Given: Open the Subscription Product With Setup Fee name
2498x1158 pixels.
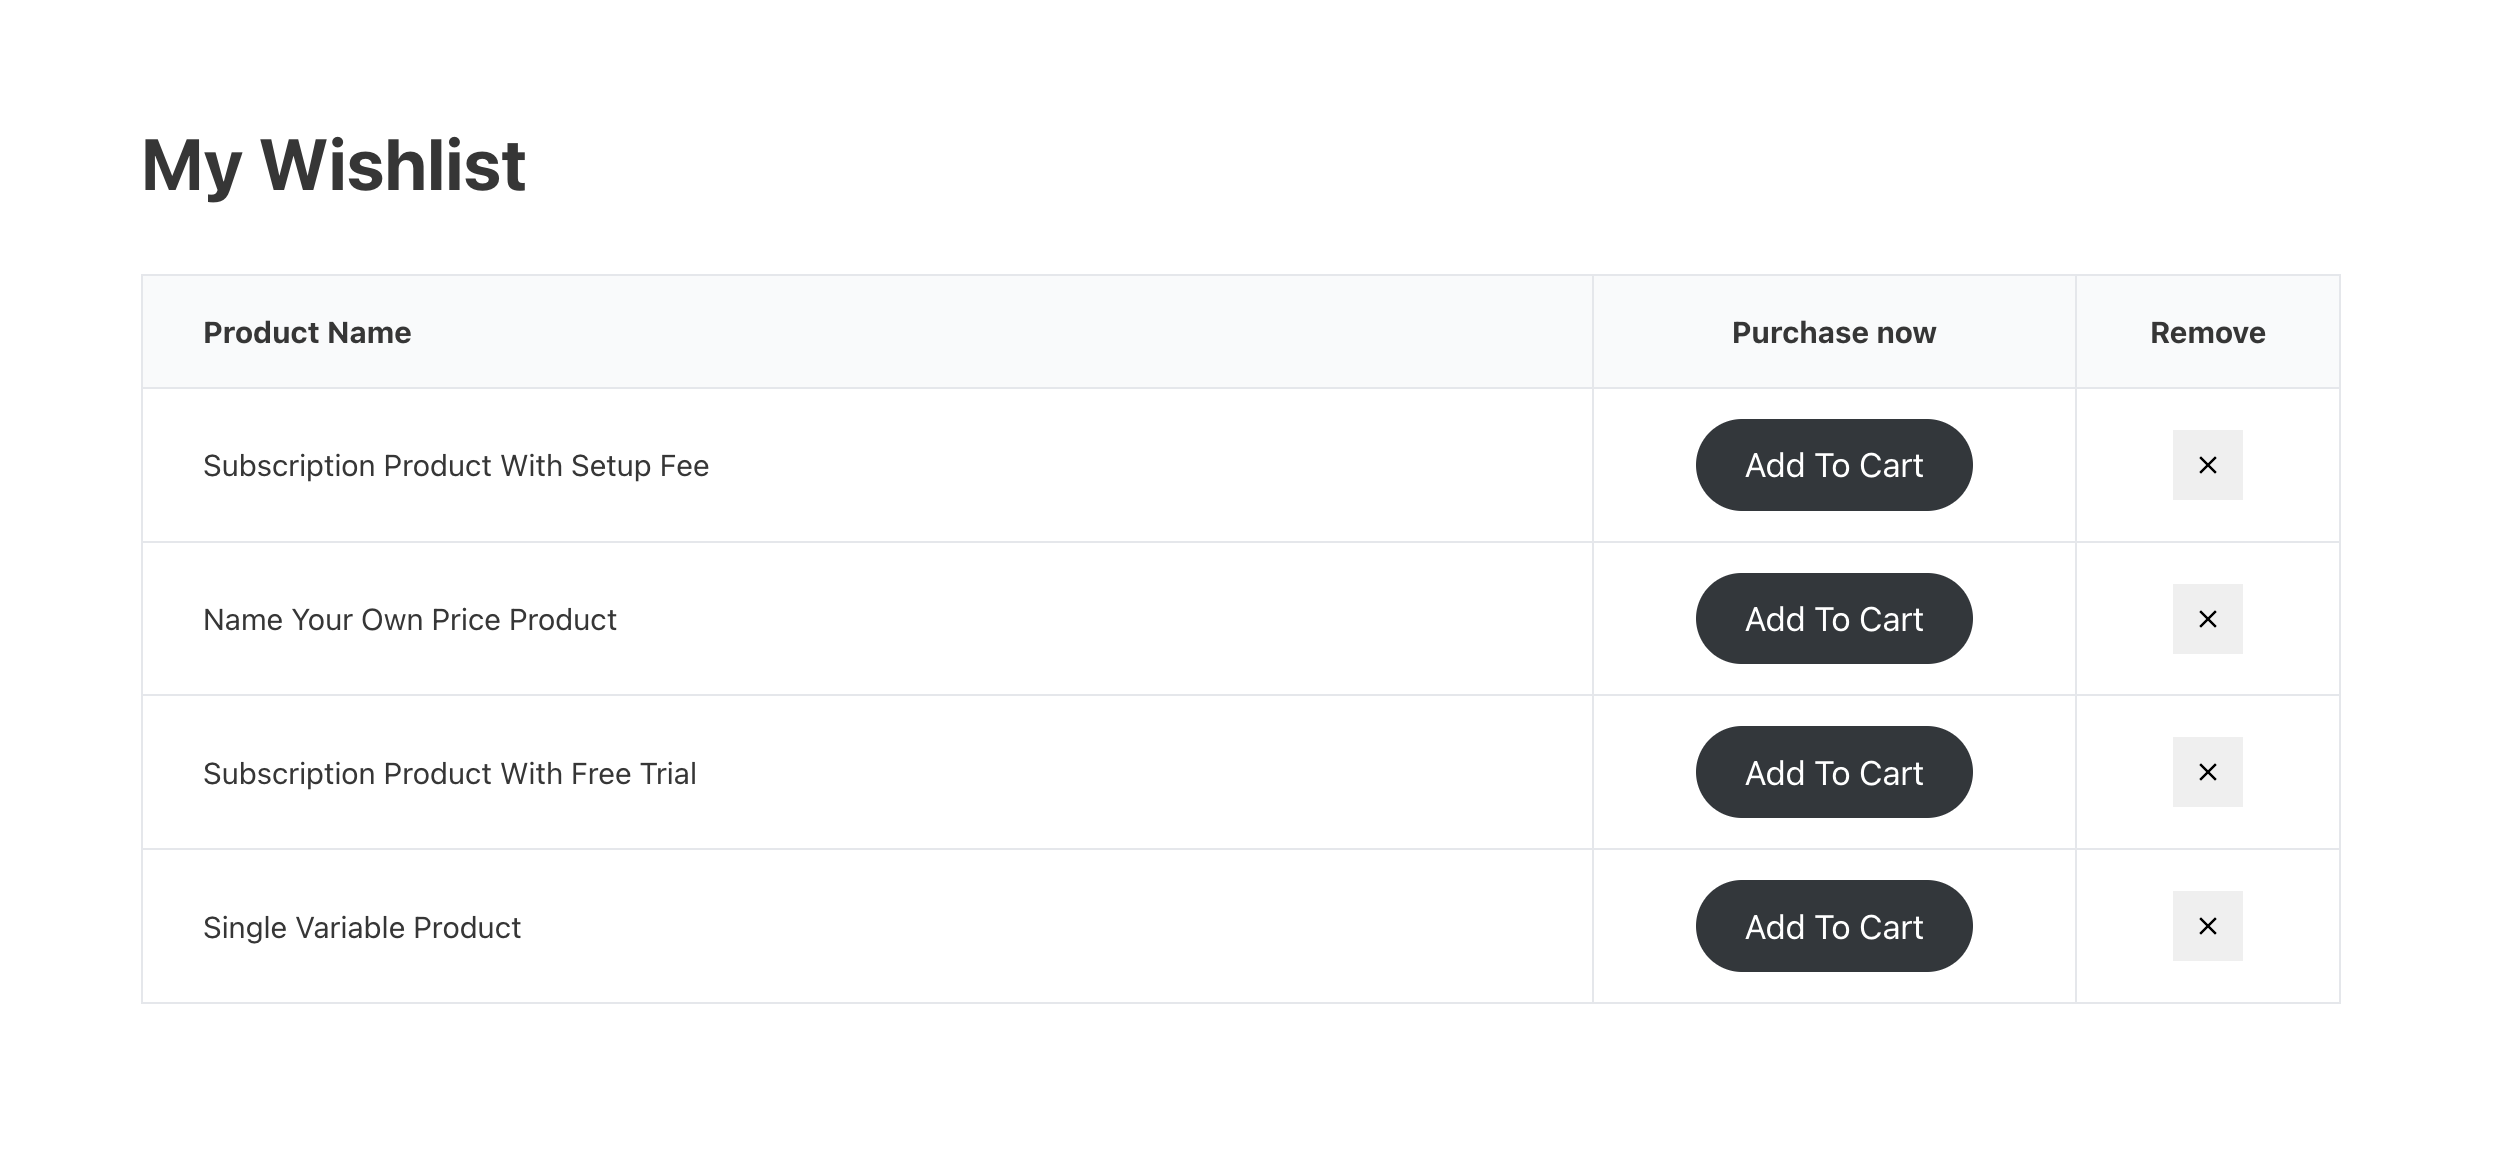Looking at the screenshot, I should tap(456, 466).
